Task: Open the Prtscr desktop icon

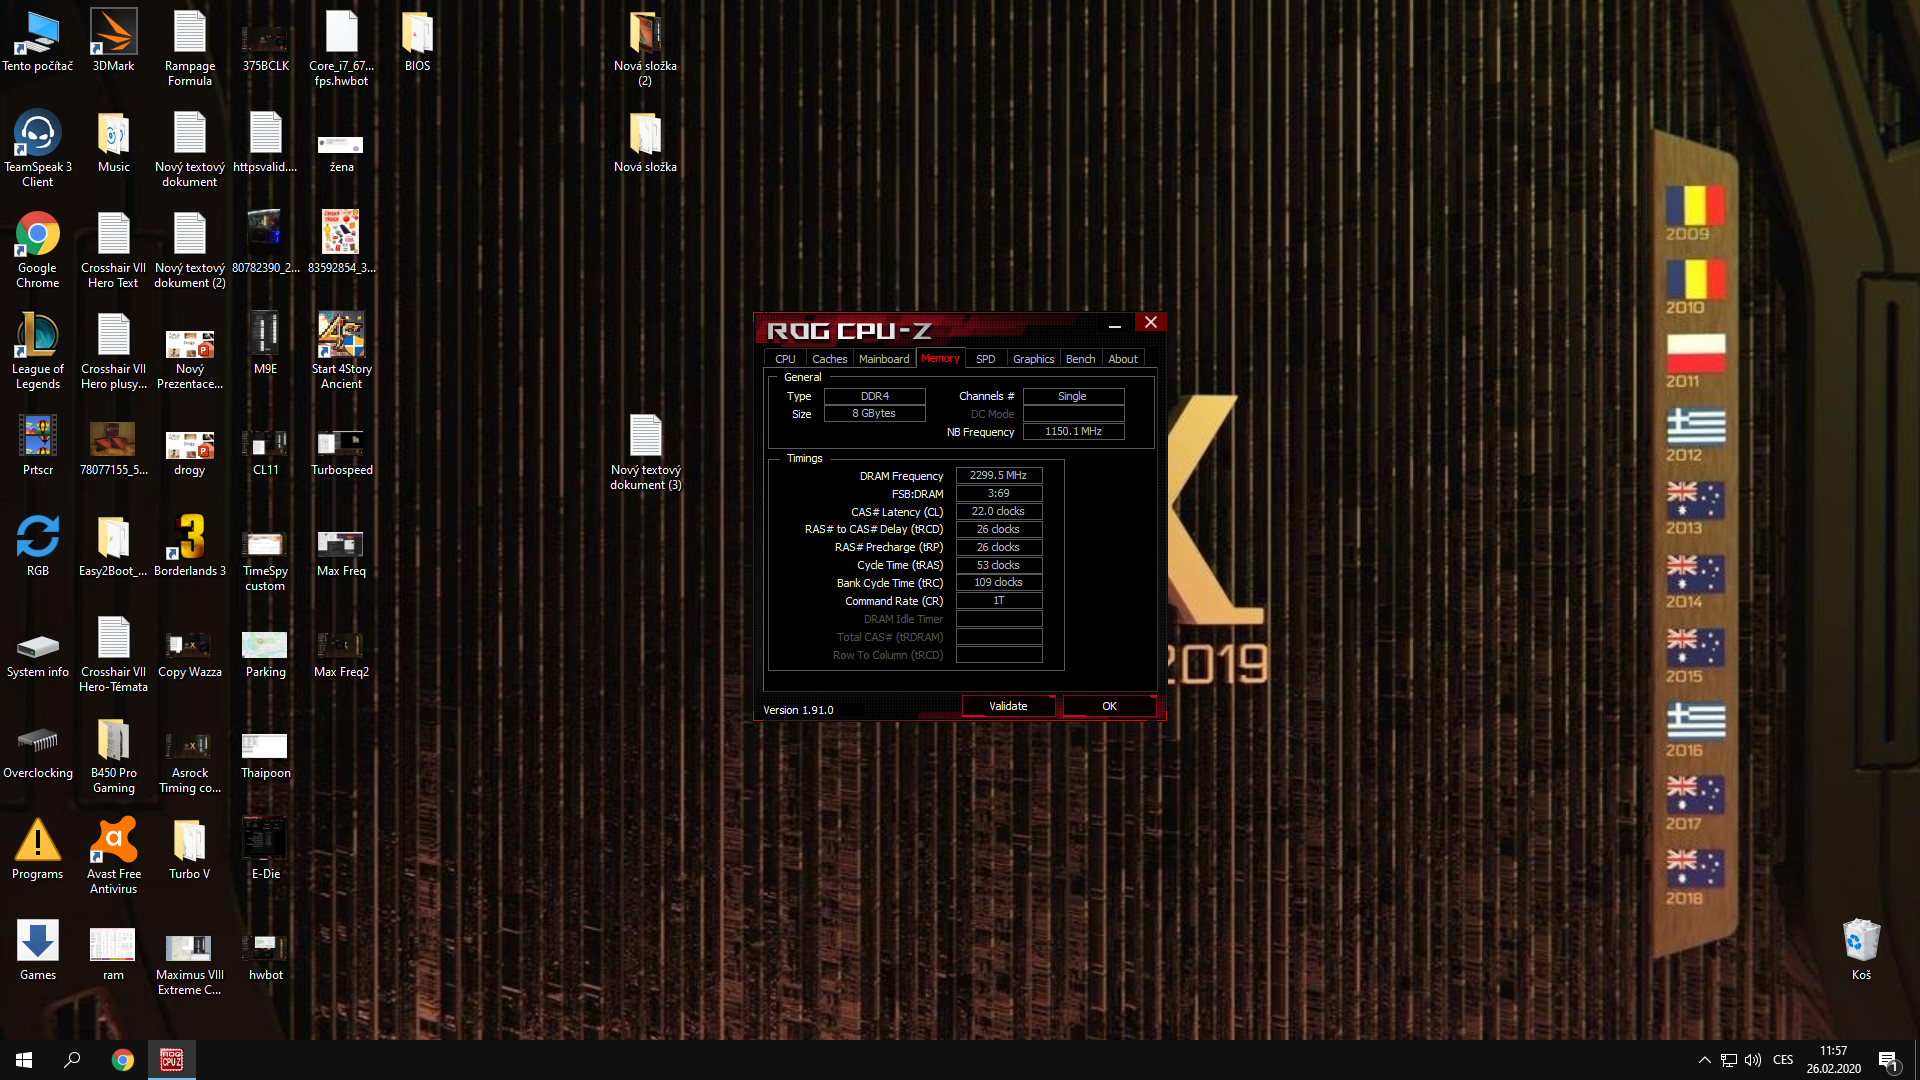Action: click(x=38, y=445)
